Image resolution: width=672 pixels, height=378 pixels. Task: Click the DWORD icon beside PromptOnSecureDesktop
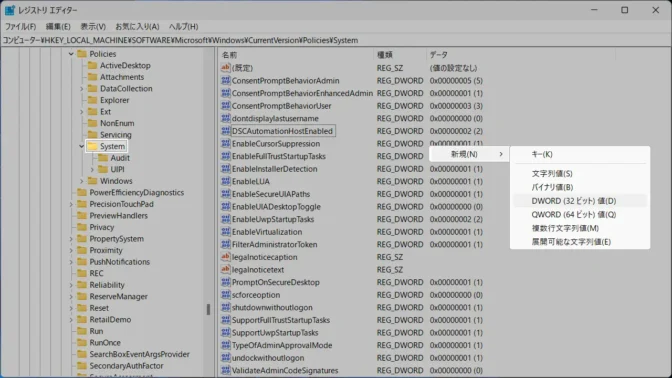pyautogui.click(x=225, y=282)
